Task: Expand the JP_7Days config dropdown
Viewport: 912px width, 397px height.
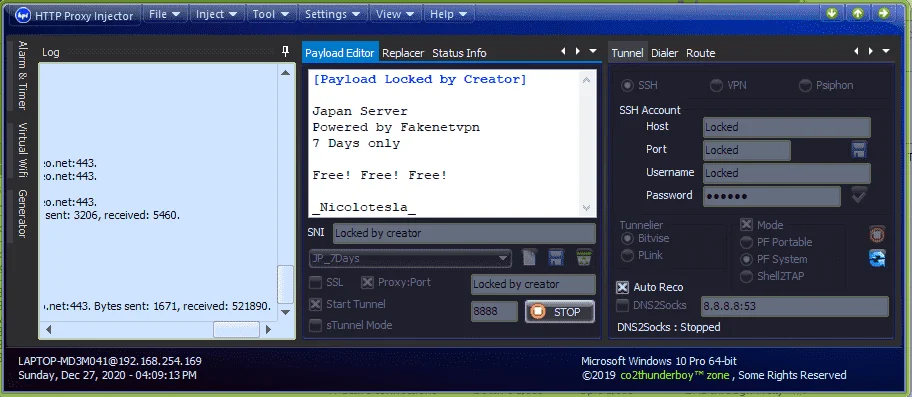Action: 503,258
